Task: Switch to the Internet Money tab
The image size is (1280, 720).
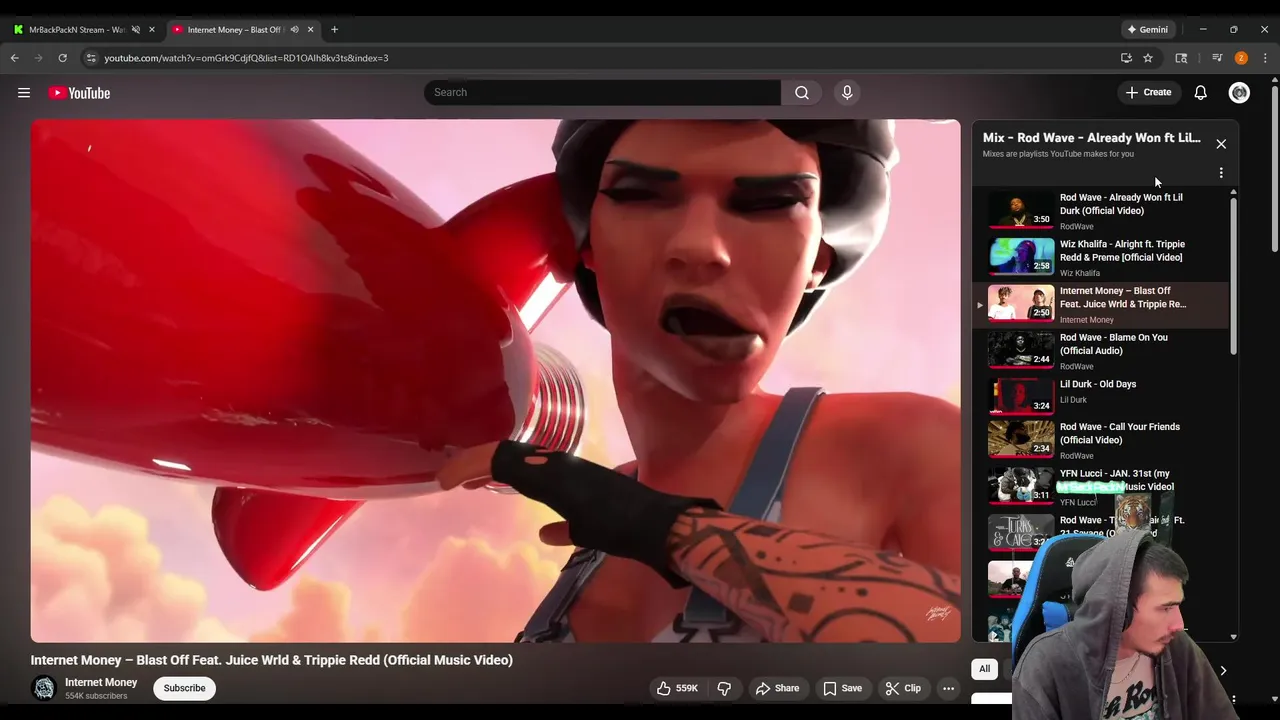Action: click(235, 29)
